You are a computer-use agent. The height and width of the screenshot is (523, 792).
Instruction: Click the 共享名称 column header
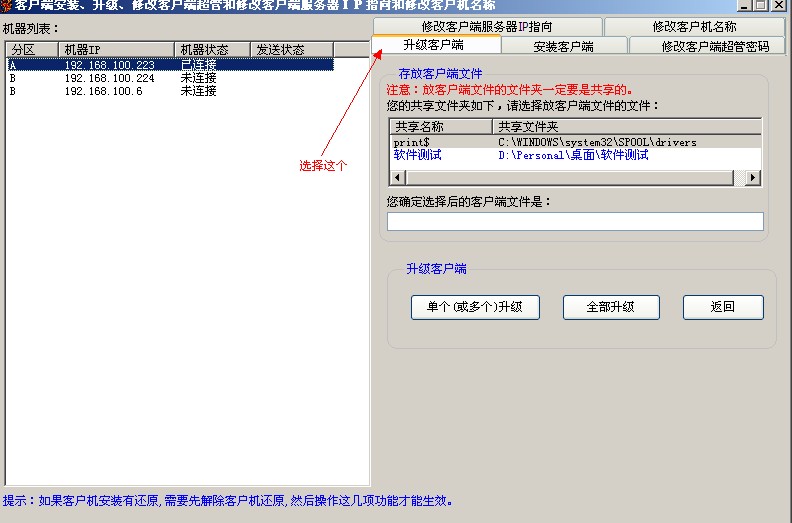click(x=441, y=126)
